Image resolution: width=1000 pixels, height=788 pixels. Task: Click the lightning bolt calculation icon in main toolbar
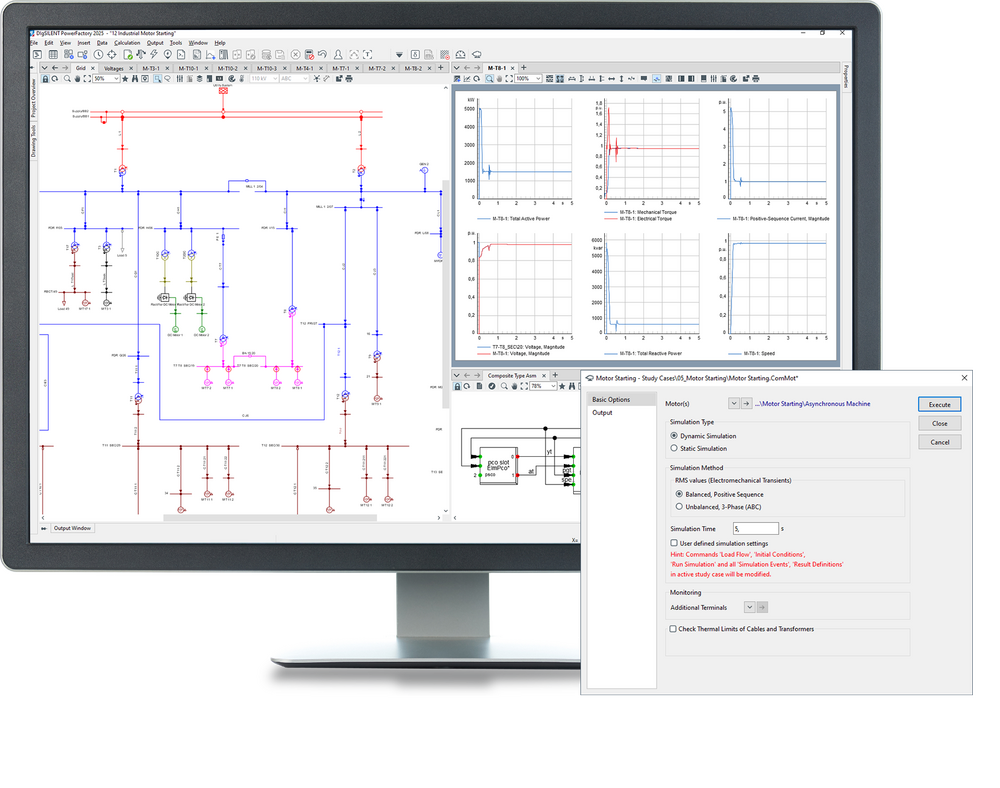coord(153,54)
